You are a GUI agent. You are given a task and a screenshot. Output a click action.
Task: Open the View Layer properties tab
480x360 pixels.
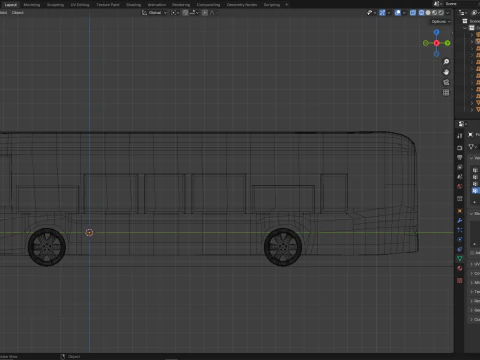(460, 167)
